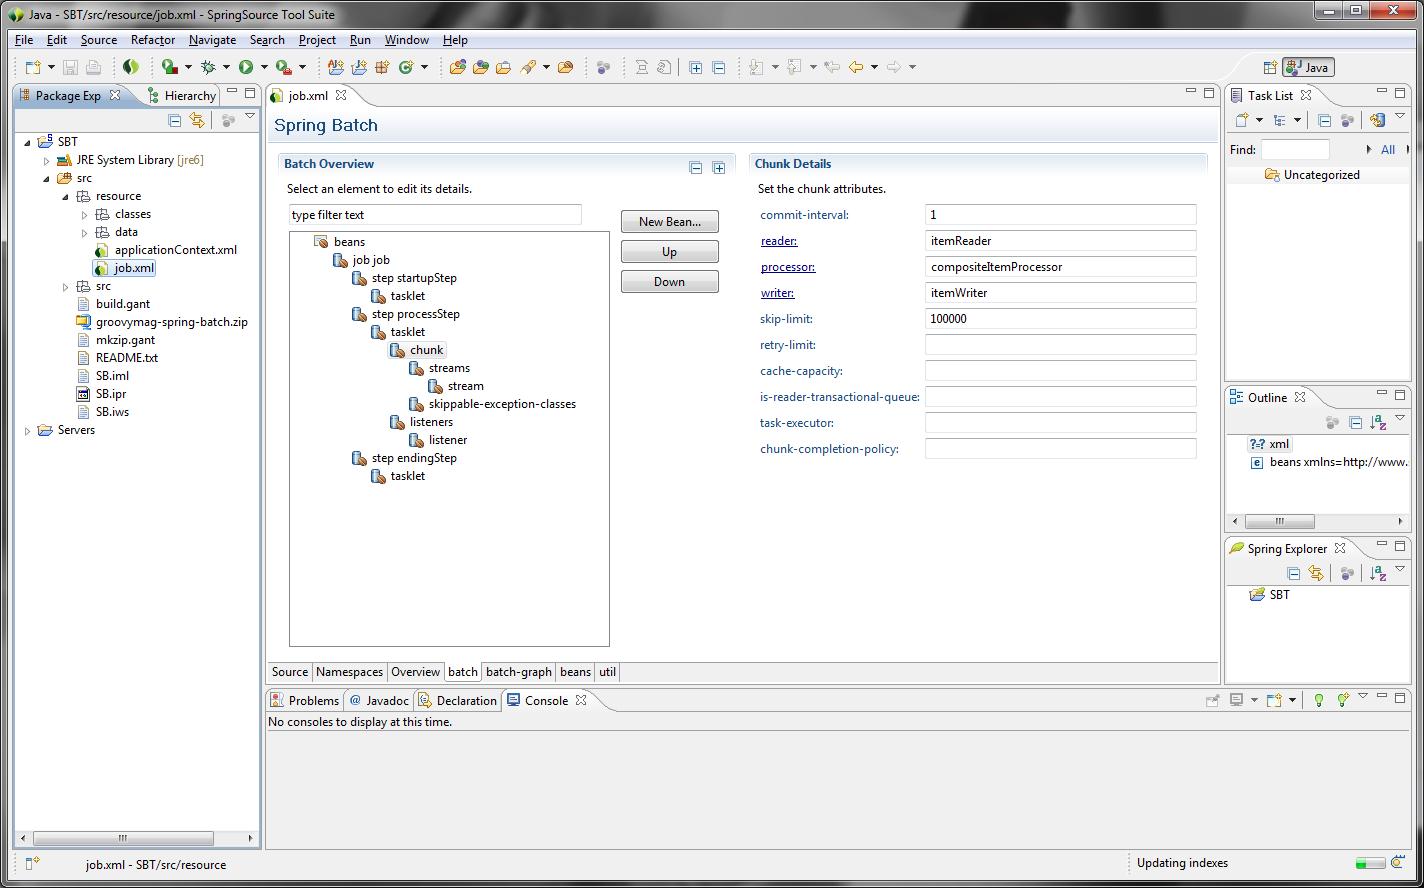
Task: Open the Navigate menu
Action: [212, 40]
